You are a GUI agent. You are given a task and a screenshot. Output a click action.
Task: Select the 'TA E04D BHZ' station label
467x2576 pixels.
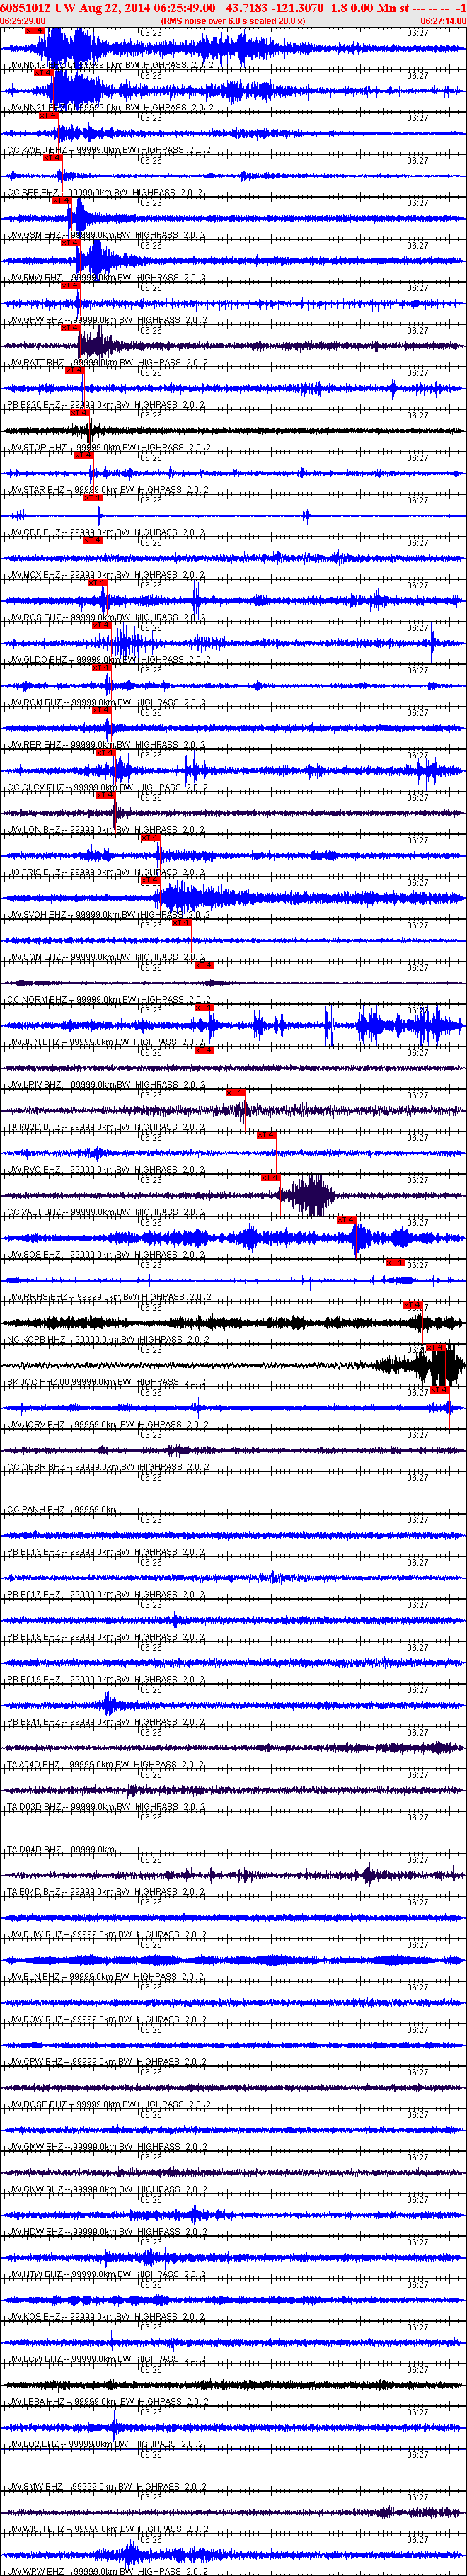34,1893
